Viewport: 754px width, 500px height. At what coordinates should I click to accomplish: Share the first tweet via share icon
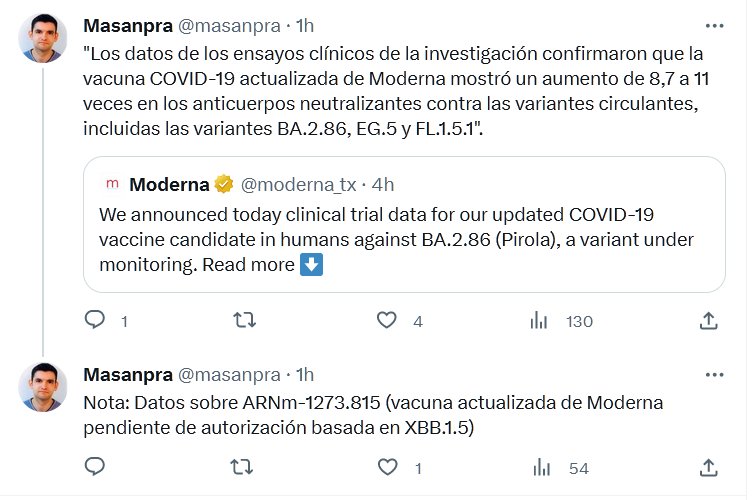708,320
